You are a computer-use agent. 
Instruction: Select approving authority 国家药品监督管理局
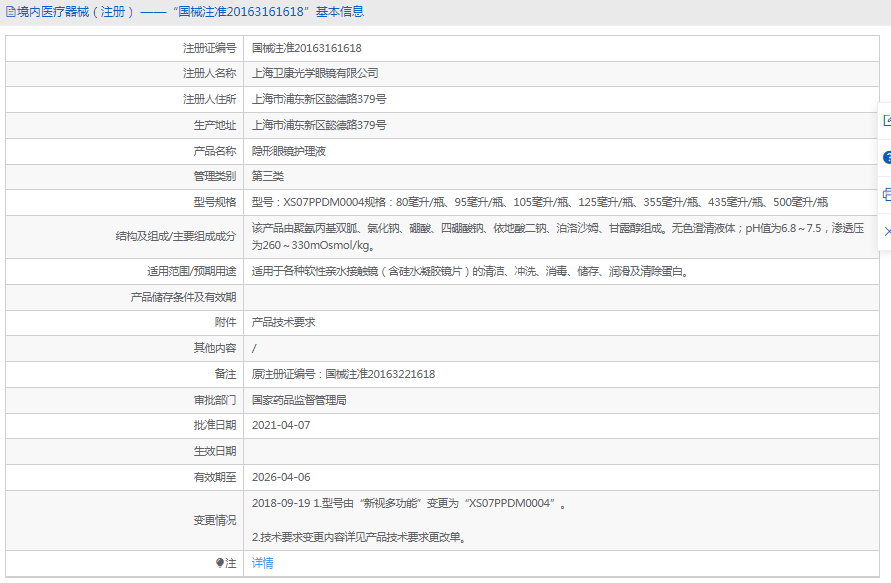coord(299,400)
